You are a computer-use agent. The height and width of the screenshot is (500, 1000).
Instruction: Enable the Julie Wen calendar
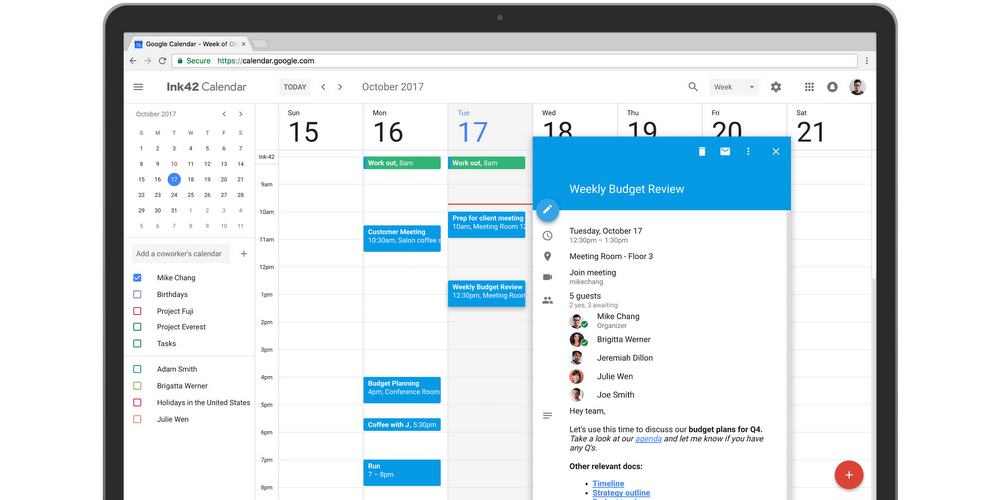click(x=137, y=419)
